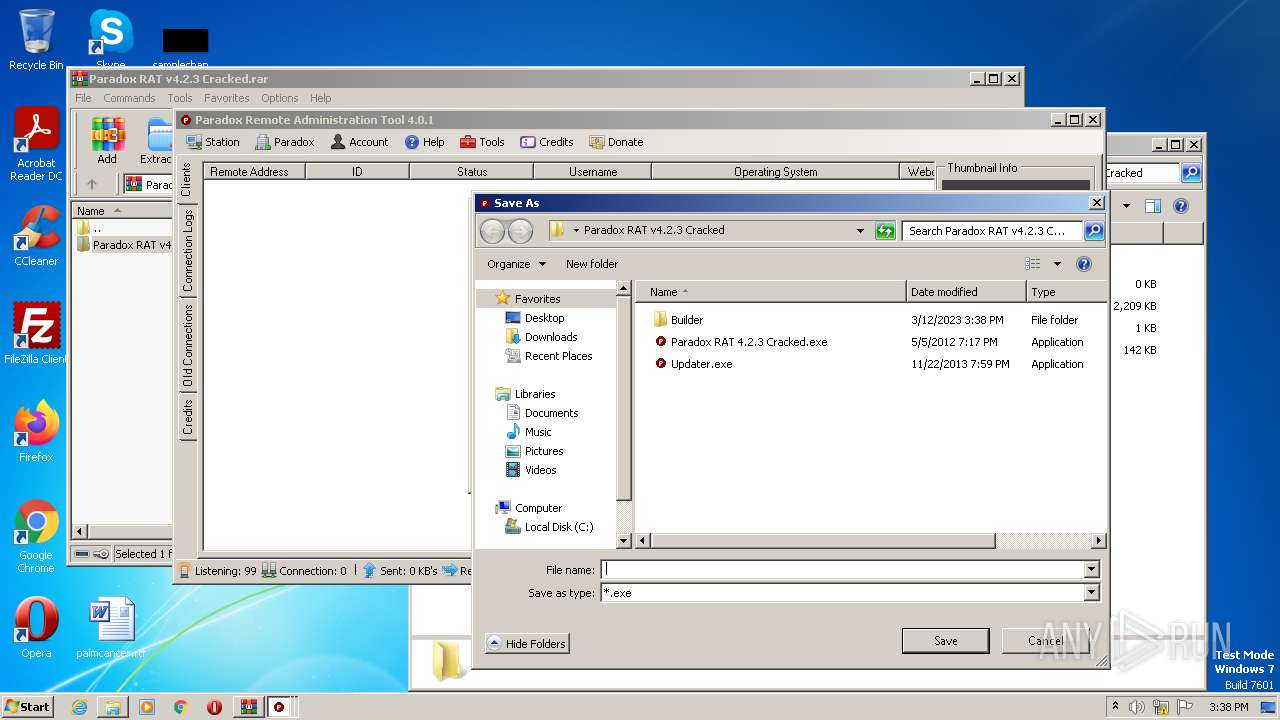
Task: Open the change view options dropdown arrow
Action: (x=1057, y=264)
